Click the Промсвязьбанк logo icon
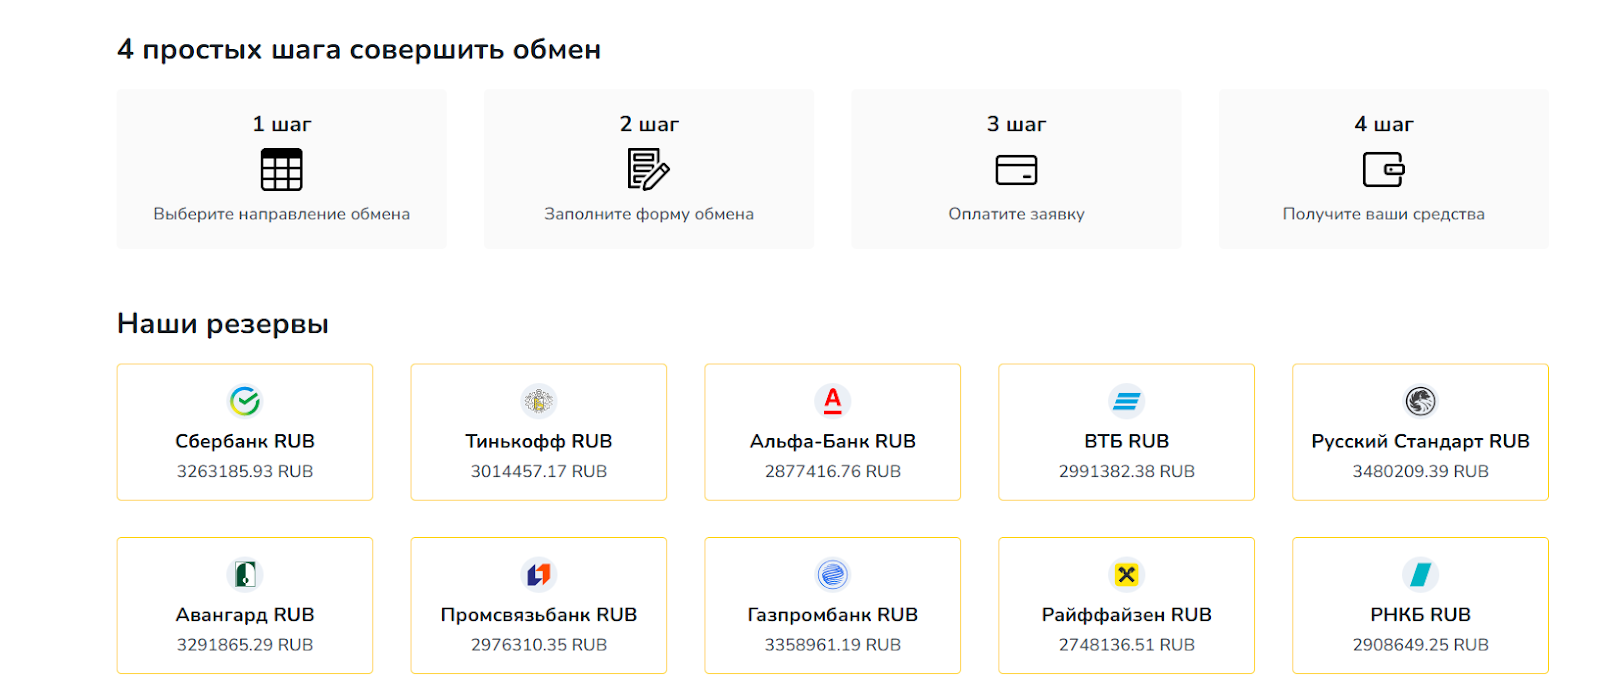The image size is (1600, 680). pos(539,575)
